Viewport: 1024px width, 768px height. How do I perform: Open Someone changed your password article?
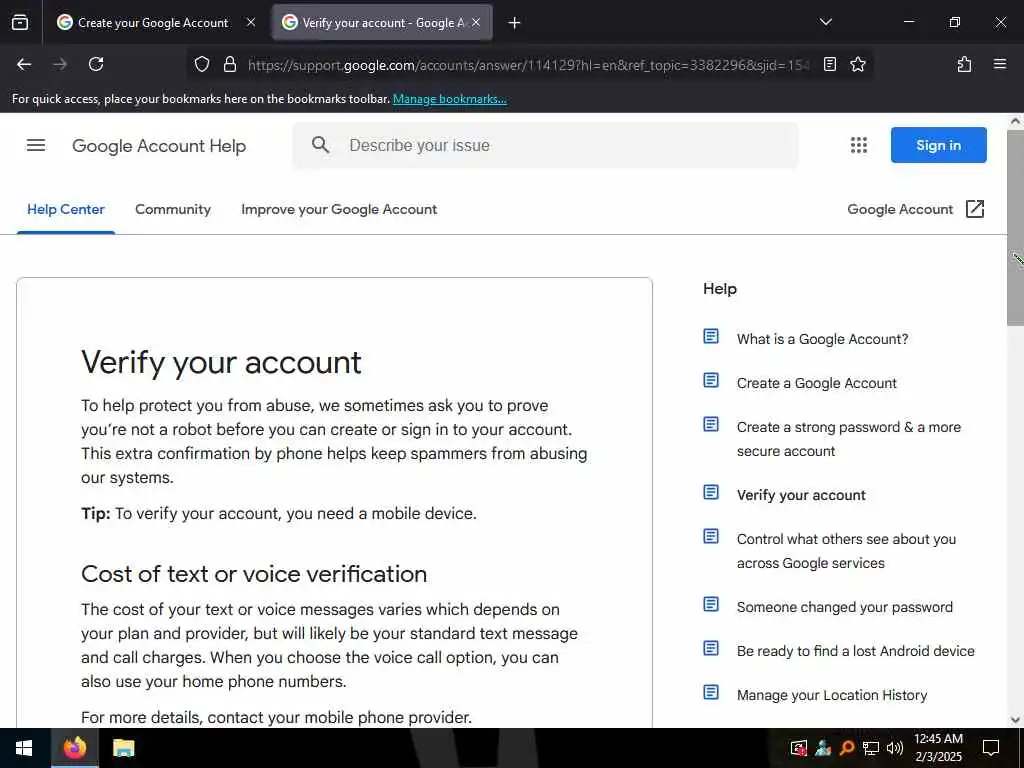tap(844, 607)
